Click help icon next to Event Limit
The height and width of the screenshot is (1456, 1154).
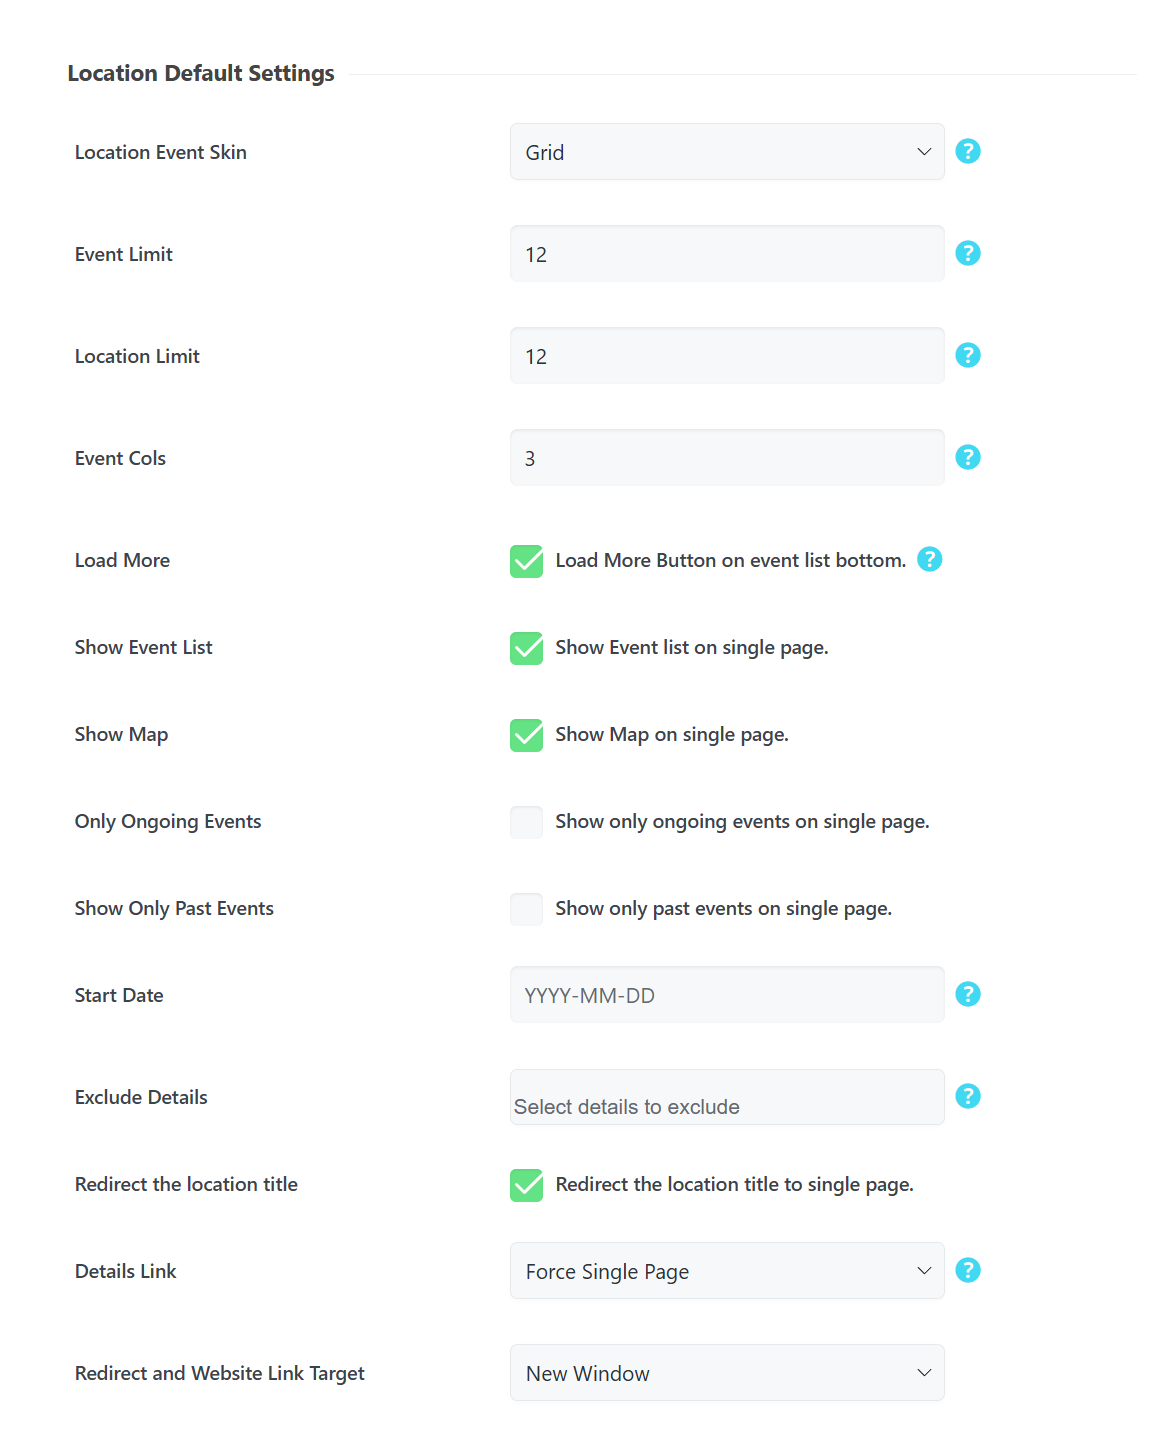(x=967, y=253)
